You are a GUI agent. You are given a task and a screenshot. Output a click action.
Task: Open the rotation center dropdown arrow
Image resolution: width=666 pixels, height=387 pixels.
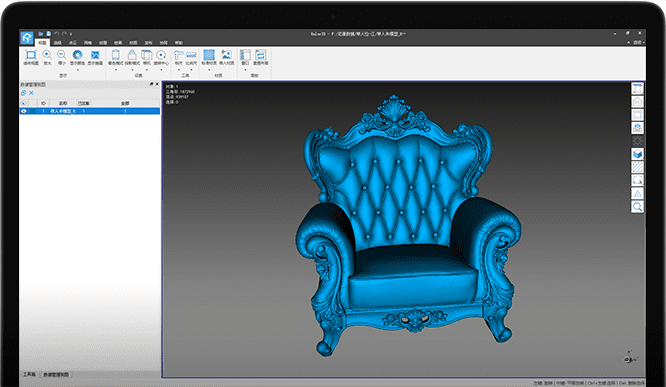tap(161, 69)
